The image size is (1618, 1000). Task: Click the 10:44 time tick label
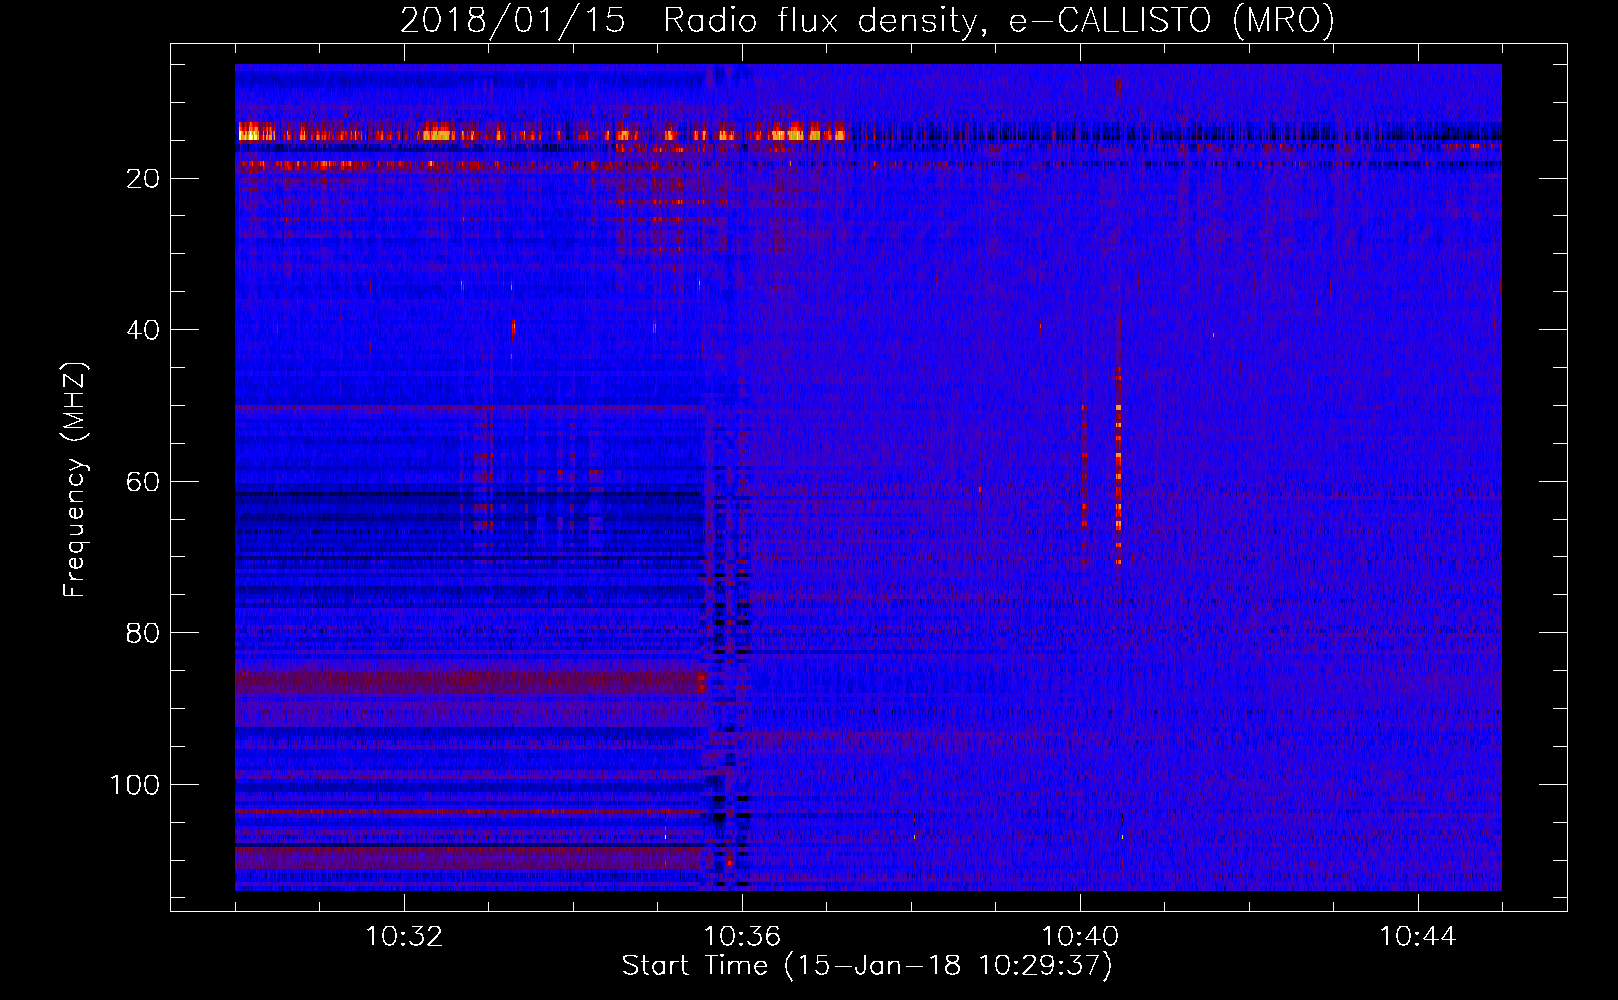pyautogui.click(x=1418, y=937)
